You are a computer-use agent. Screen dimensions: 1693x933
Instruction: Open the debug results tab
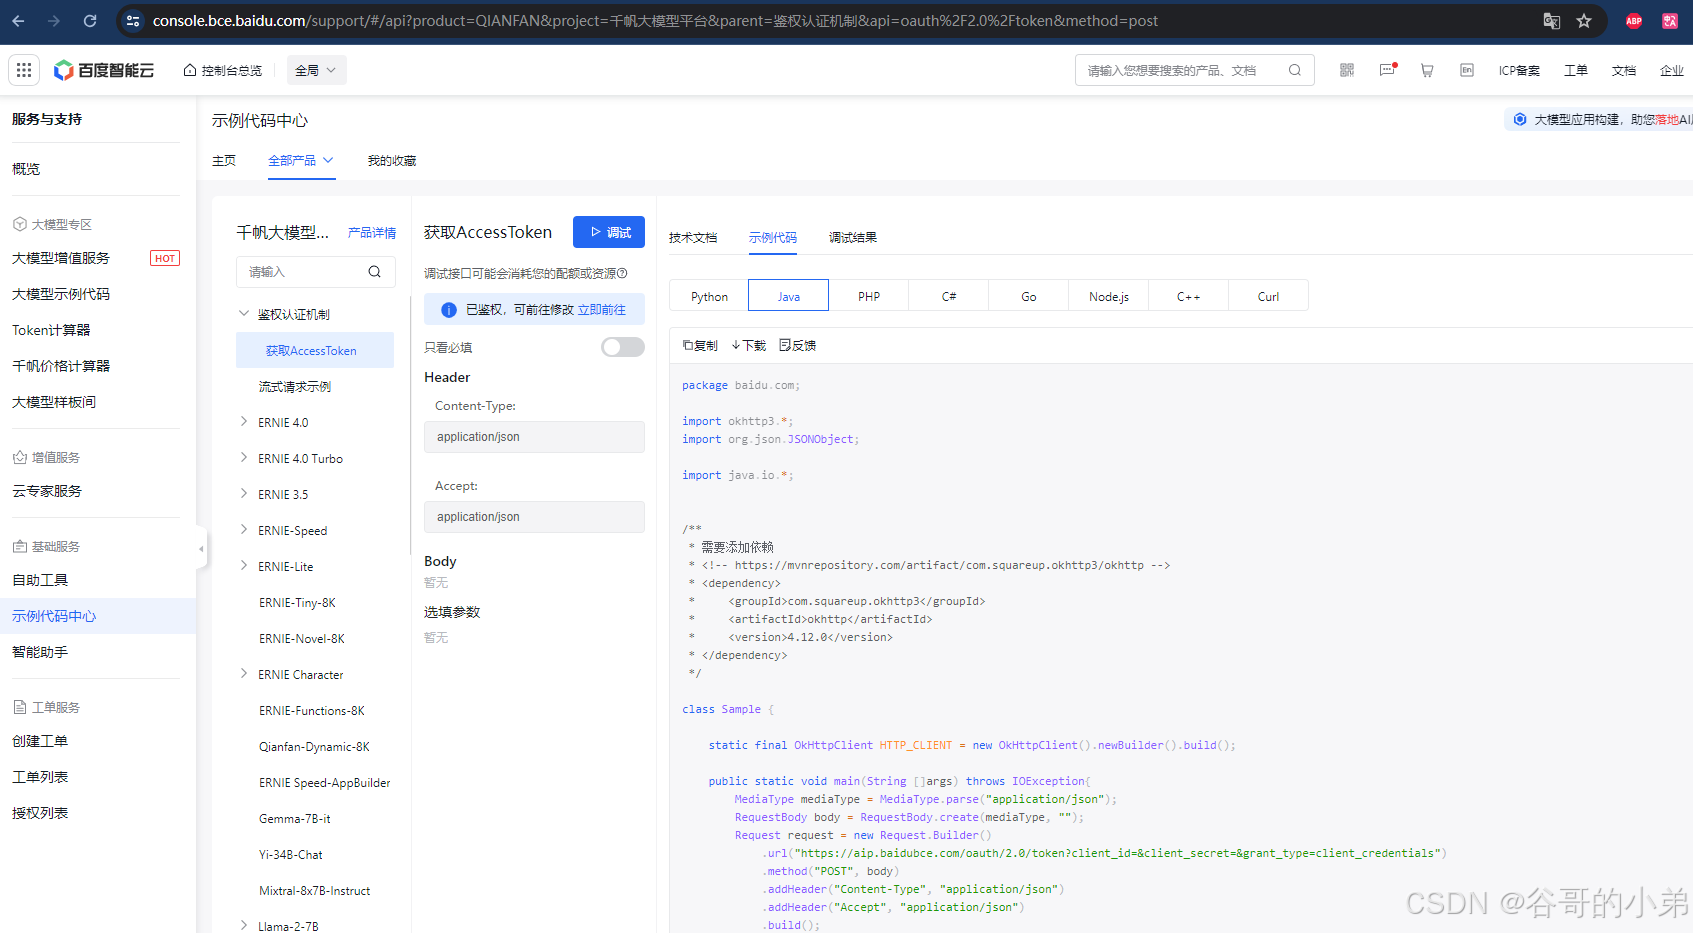pyautogui.click(x=853, y=237)
